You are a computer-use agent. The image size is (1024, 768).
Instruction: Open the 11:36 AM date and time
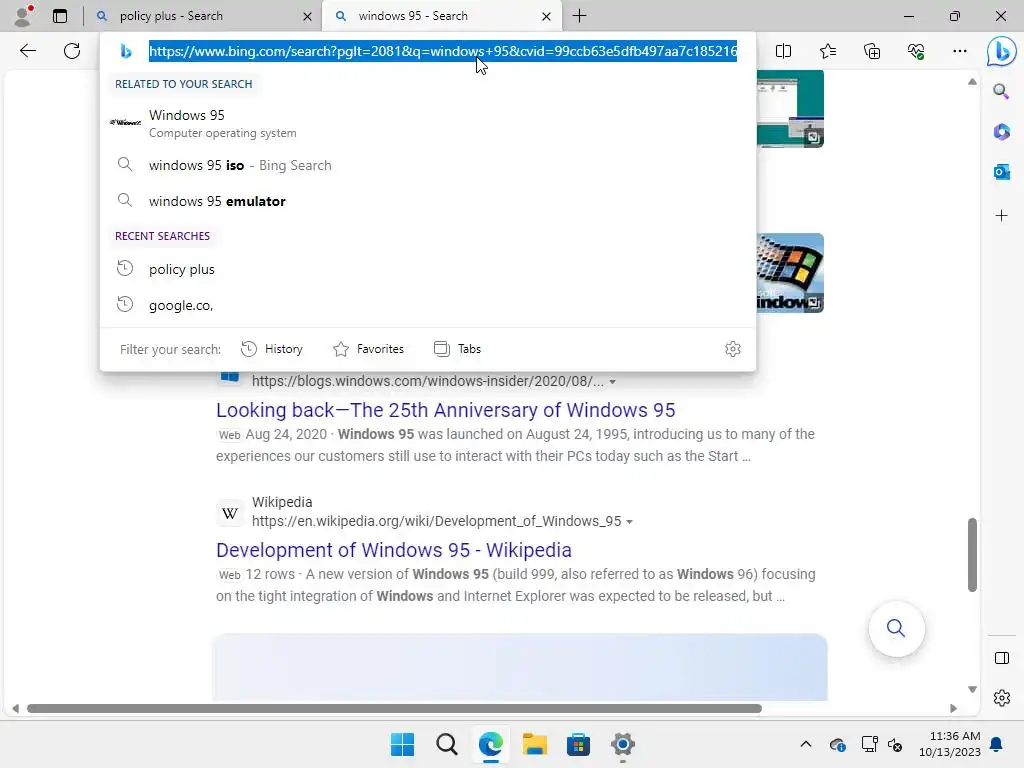click(950, 744)
